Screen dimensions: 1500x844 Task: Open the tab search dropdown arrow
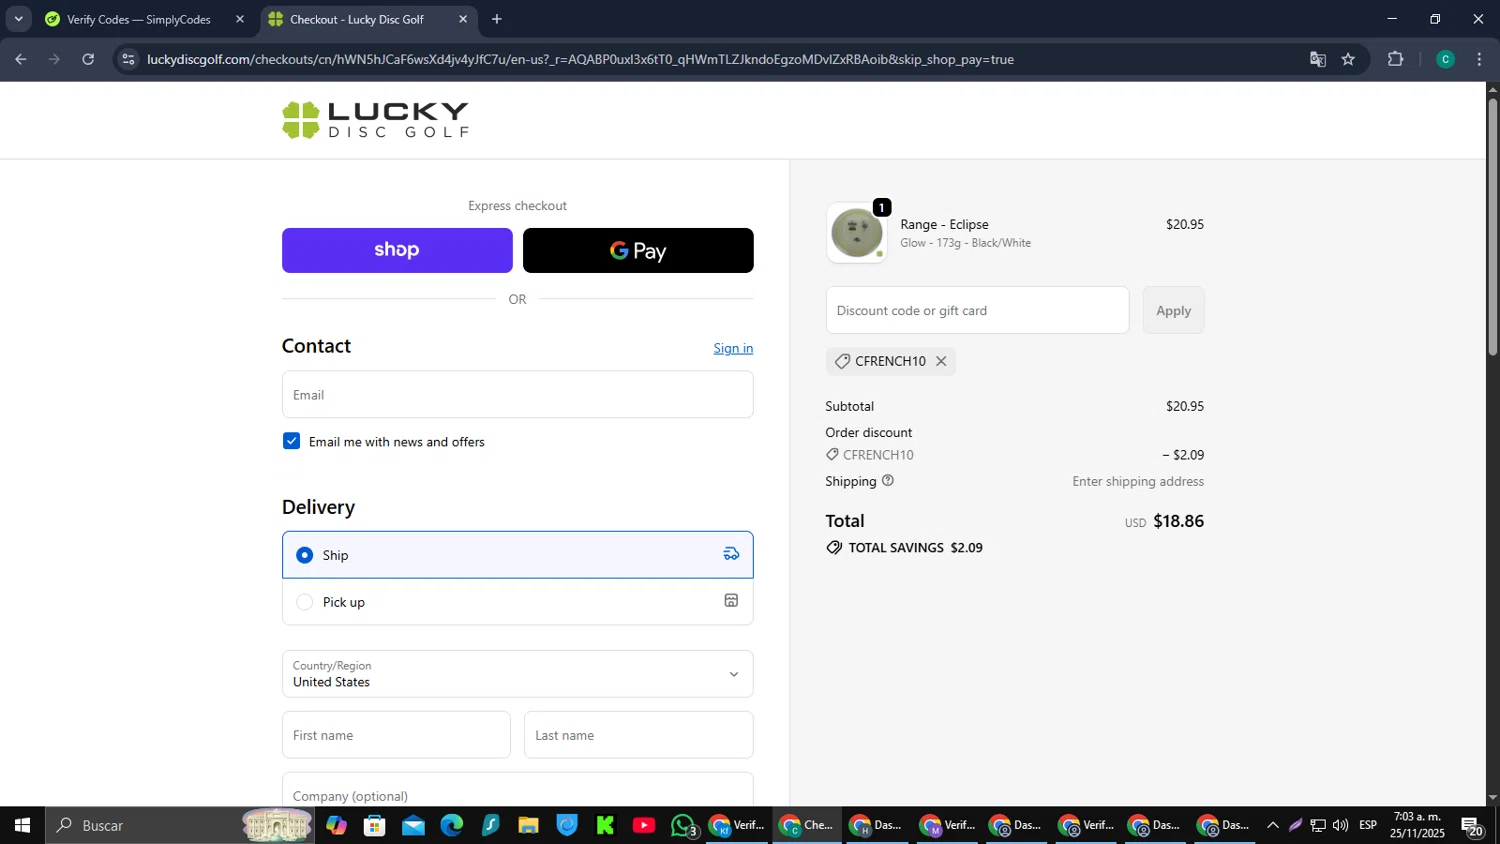(x=18, y=19)
